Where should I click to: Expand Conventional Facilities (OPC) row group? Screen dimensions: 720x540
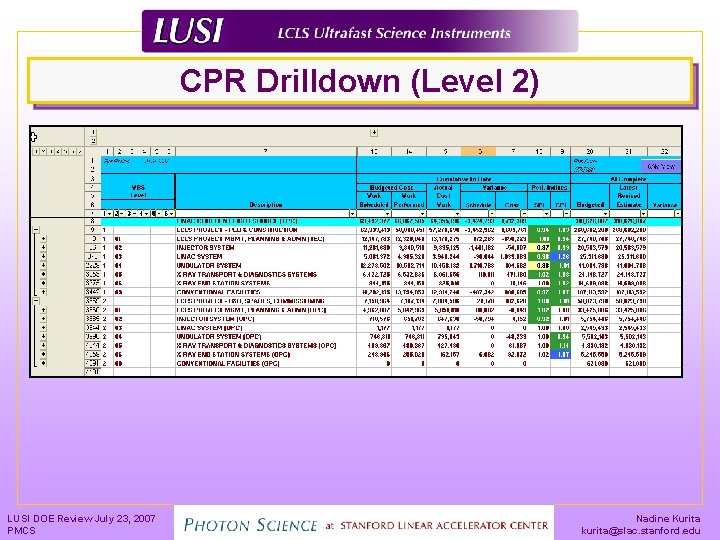click(44, 363)
